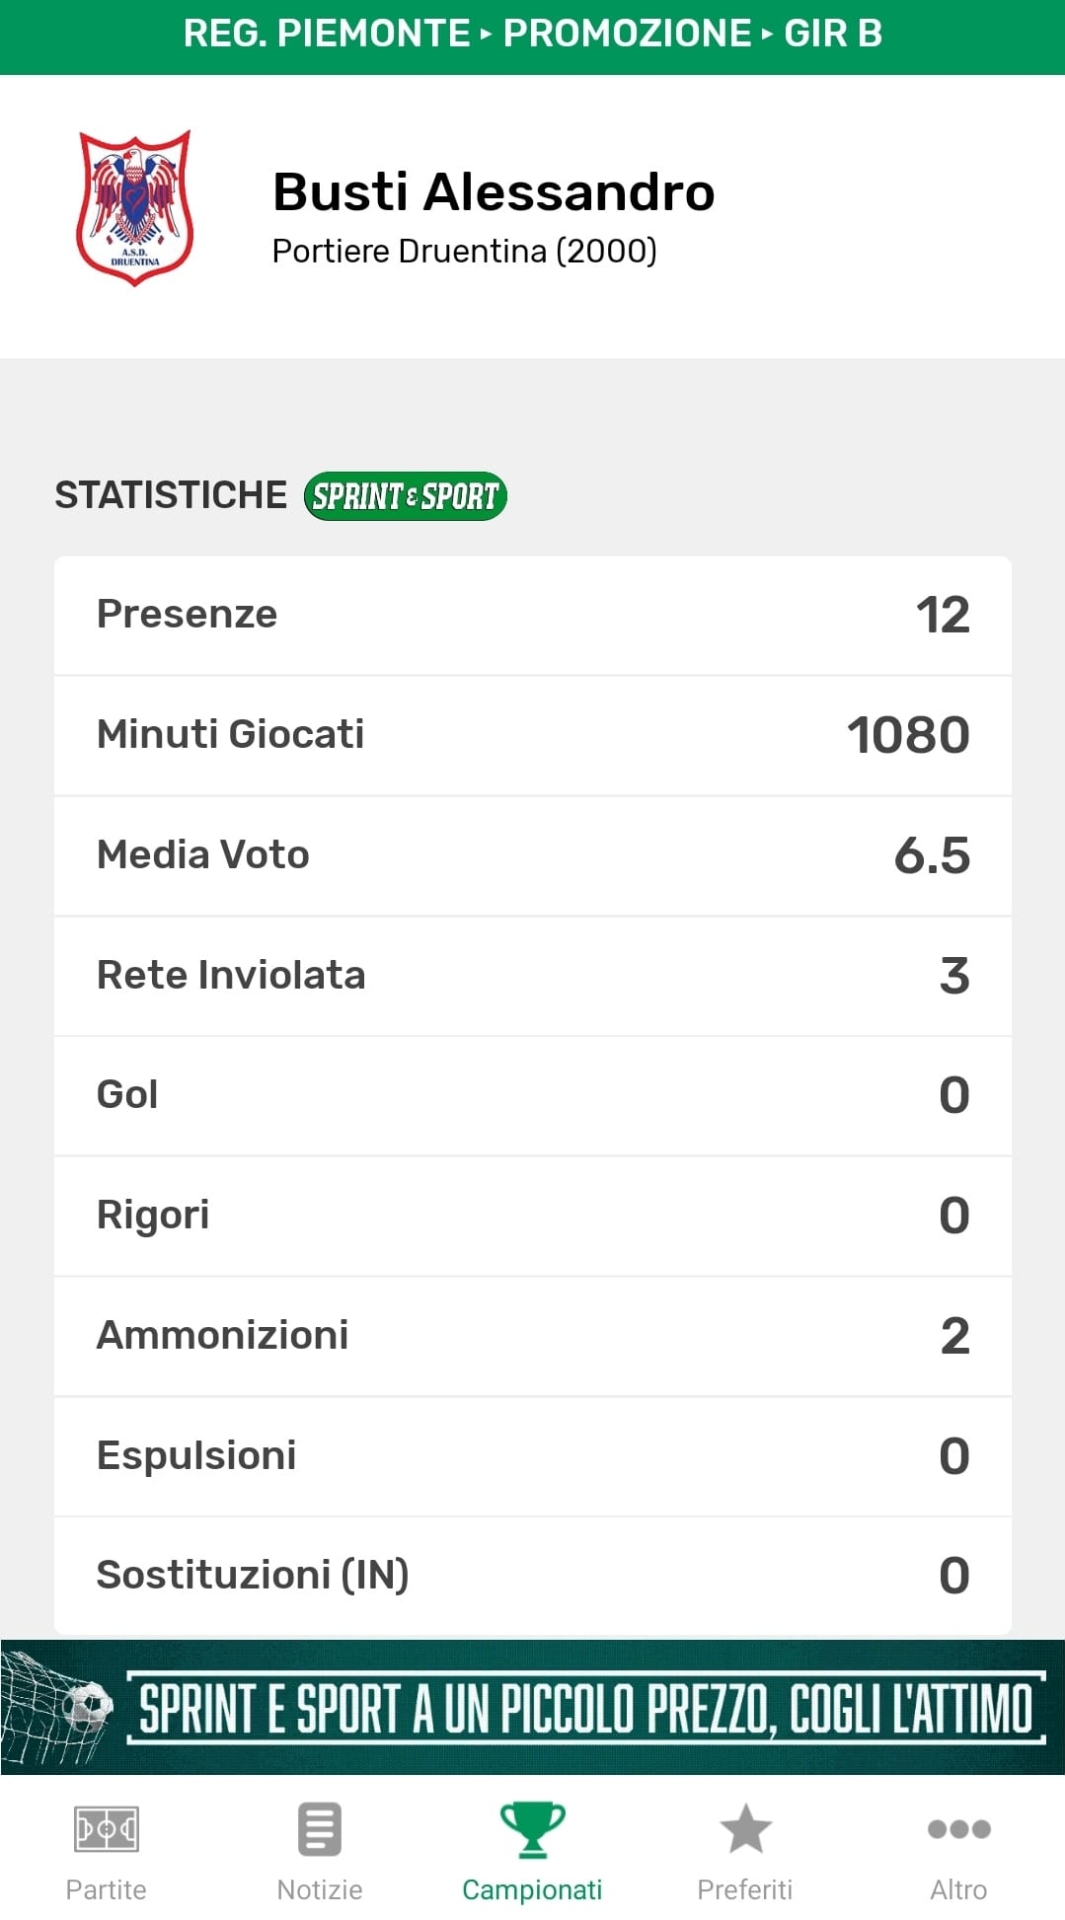Tap the Altro three-dots icon
The image size is (1065, 1920).
pyautogui.click(x=958, y=1829)
